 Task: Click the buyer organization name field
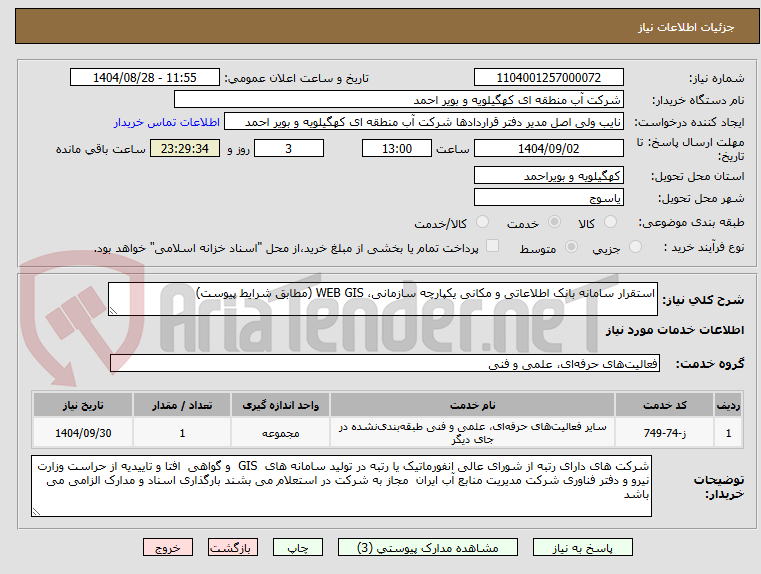tap(398, 99)
